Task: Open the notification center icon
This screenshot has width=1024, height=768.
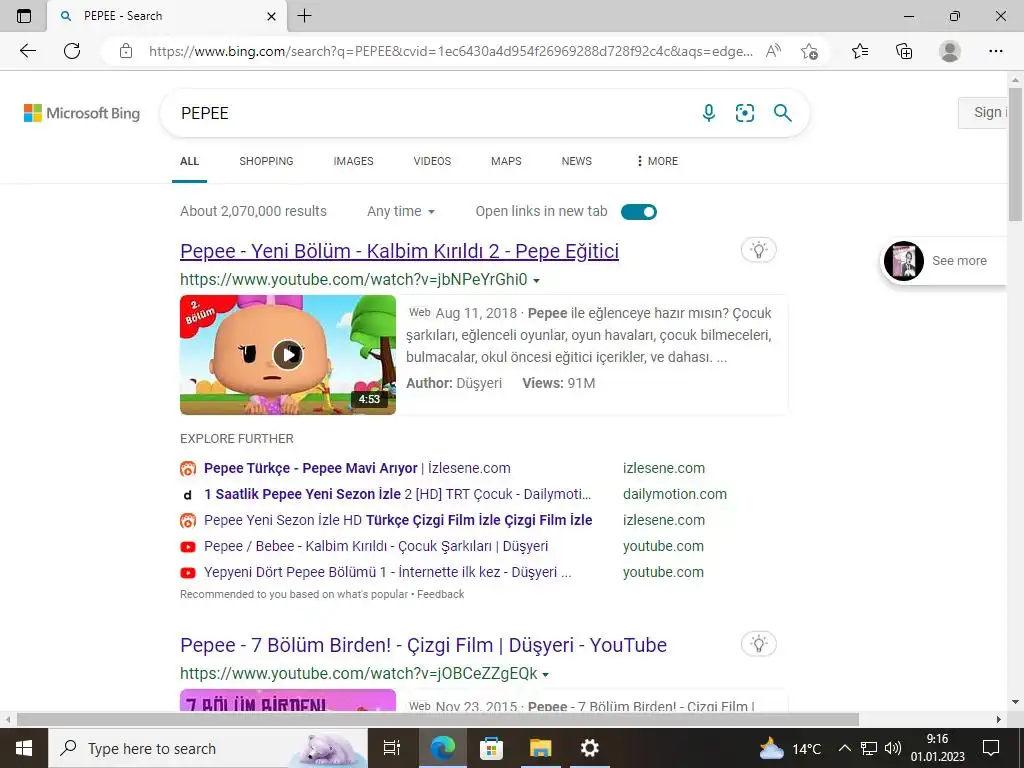Action: [x=991, y=748]
